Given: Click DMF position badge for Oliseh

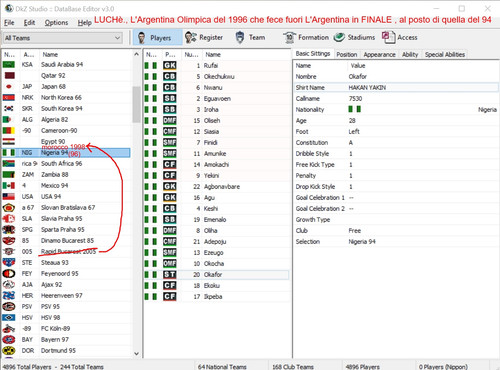Looking at the screenshot, I should (x=170, y=120).
